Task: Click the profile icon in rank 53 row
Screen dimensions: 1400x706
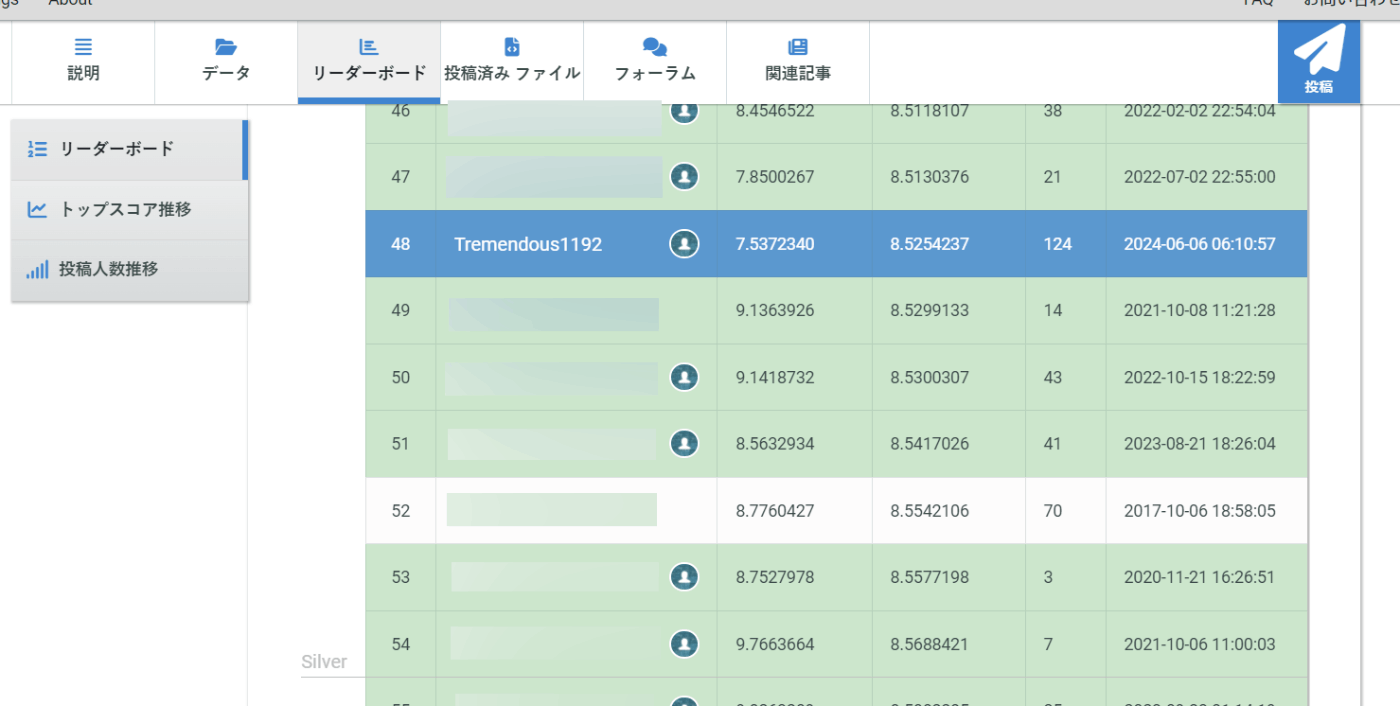Action: click(684, 577)
